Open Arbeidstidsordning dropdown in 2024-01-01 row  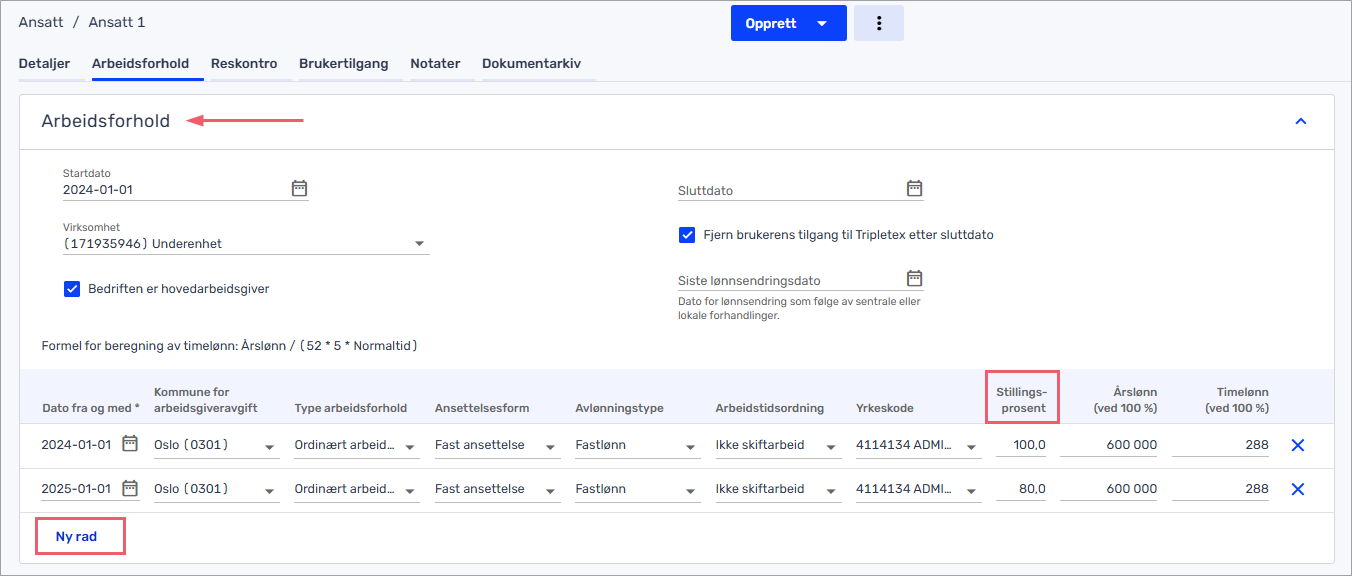pos(777,446)
